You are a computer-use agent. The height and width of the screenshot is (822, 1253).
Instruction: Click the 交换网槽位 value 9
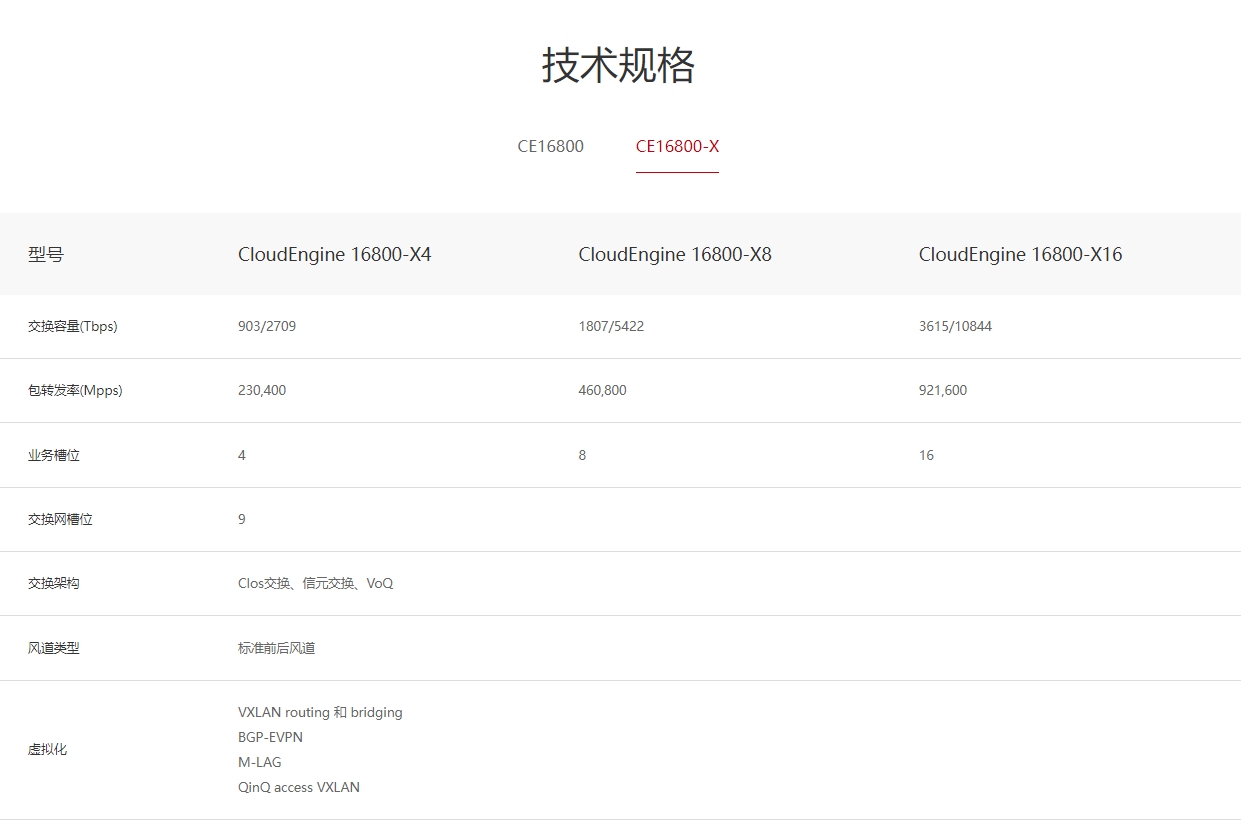click(x=242, y=519)
